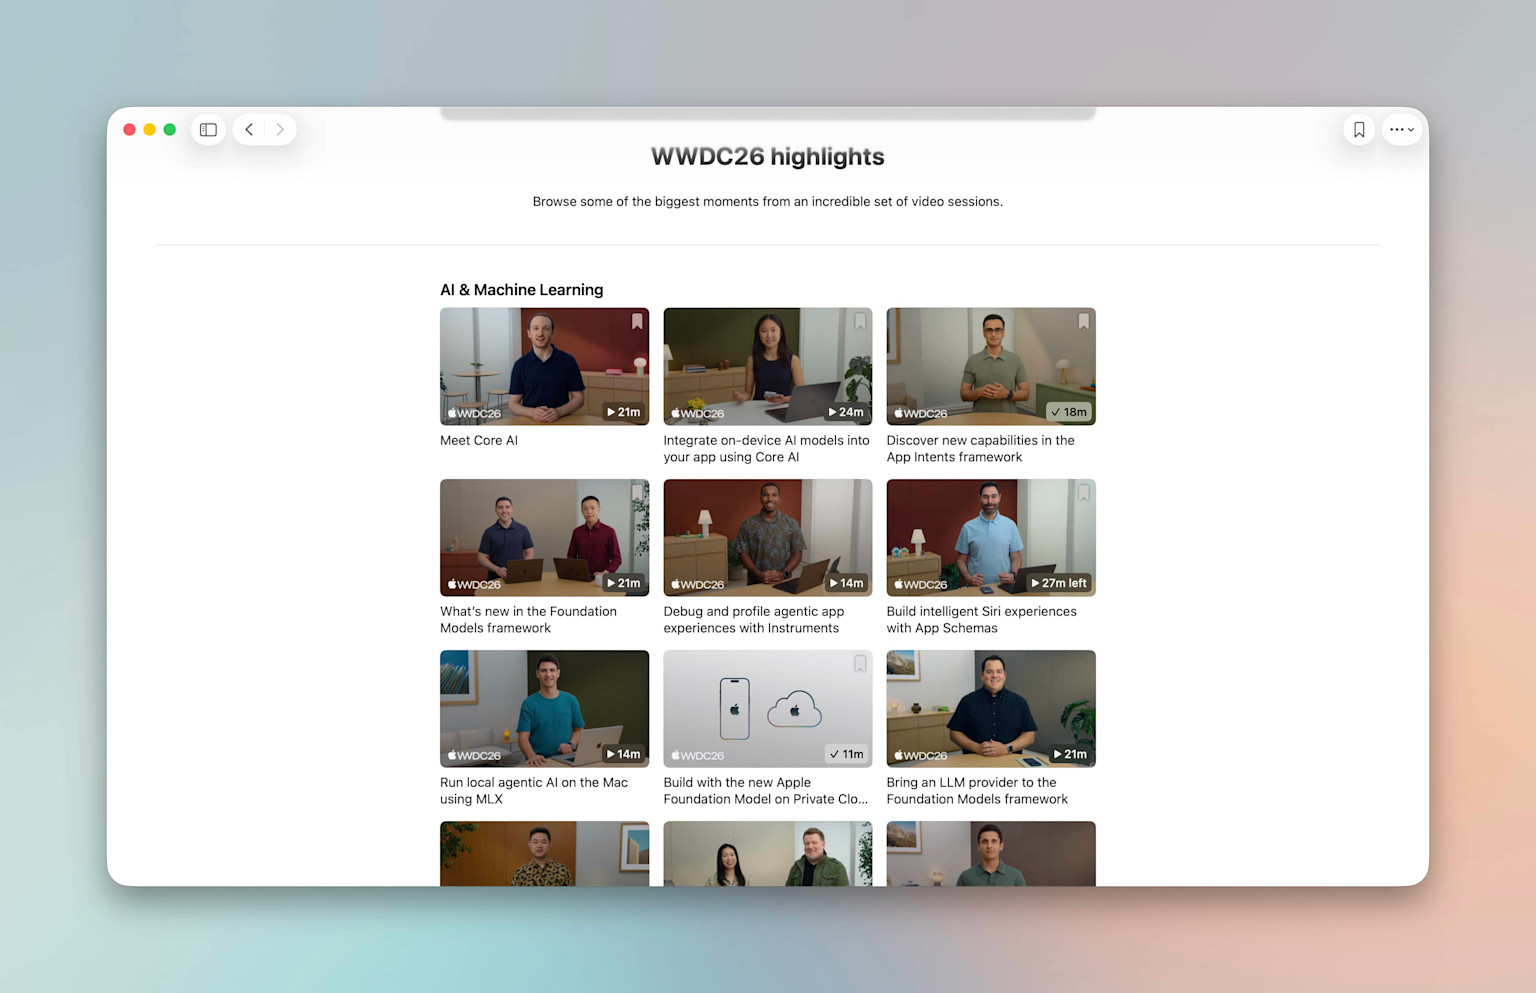Bookmark Build with the new Apple Foundation Model video
1536x993 pixels.
[860, 663]
